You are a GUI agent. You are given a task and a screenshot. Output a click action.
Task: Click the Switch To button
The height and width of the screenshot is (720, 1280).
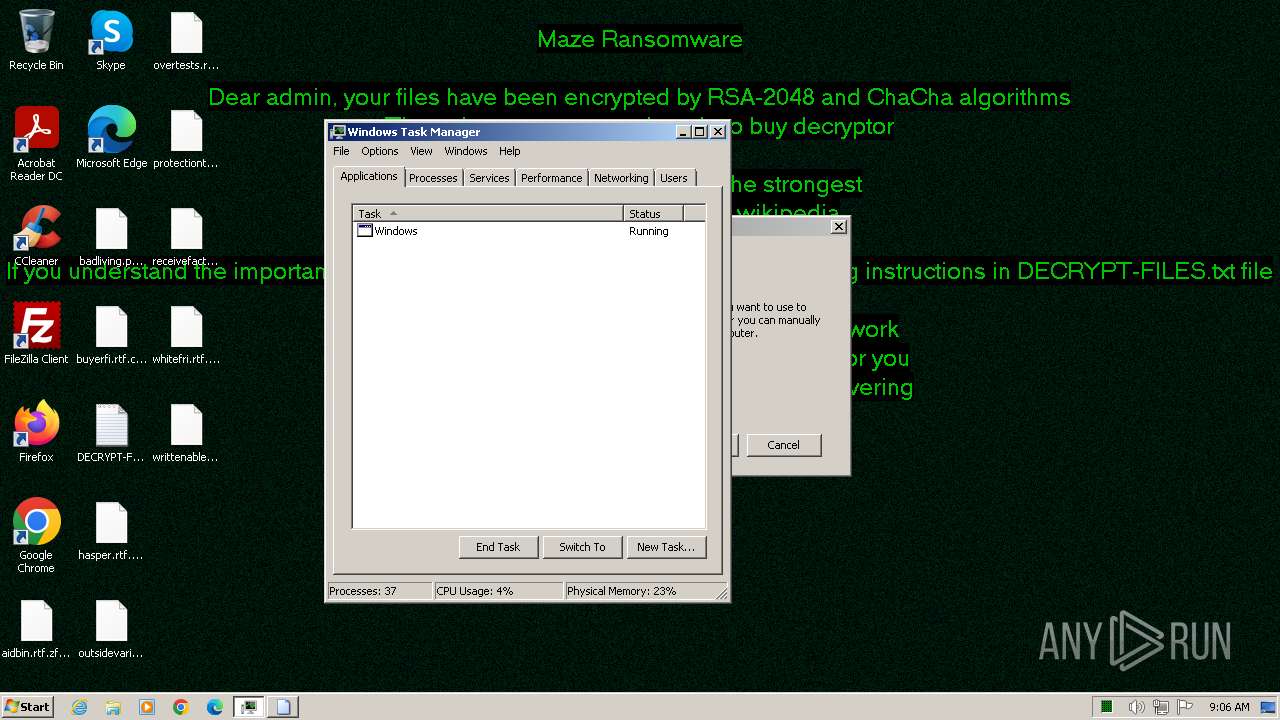[582, 547]
